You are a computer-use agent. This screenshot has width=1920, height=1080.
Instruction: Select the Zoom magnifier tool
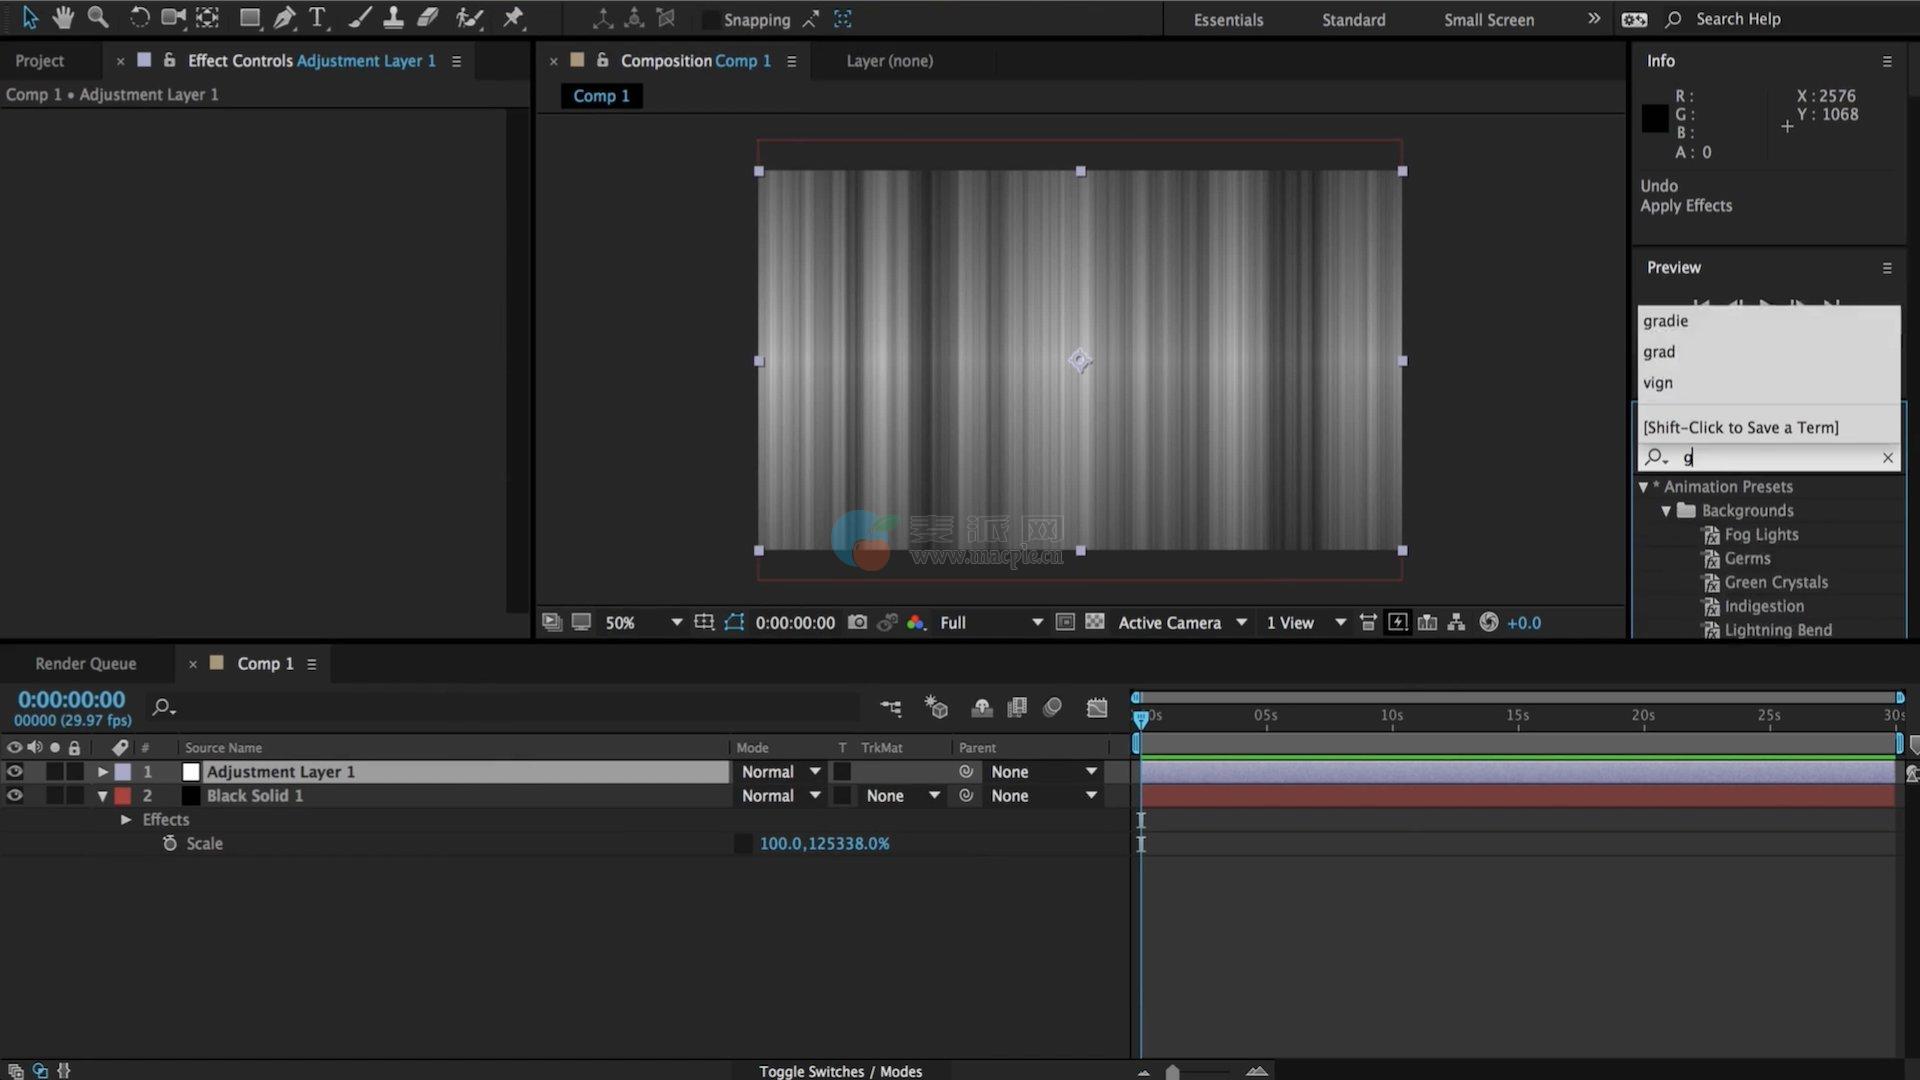pyautogui.click(x=97, y=17)
